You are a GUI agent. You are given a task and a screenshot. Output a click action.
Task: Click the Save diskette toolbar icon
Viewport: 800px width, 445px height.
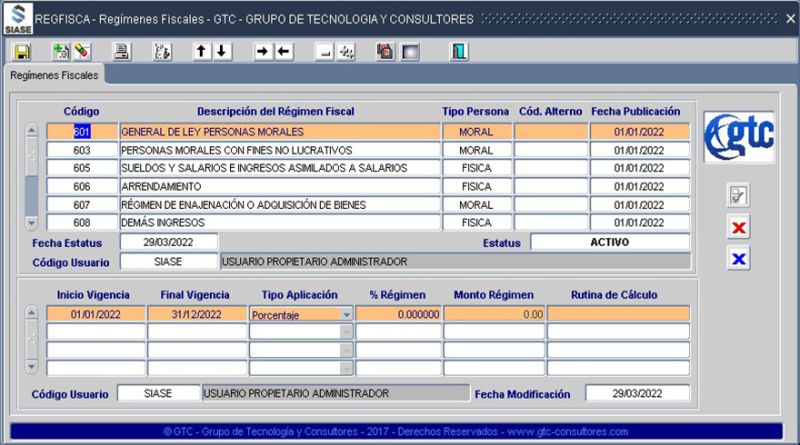[x=22, y=51]
